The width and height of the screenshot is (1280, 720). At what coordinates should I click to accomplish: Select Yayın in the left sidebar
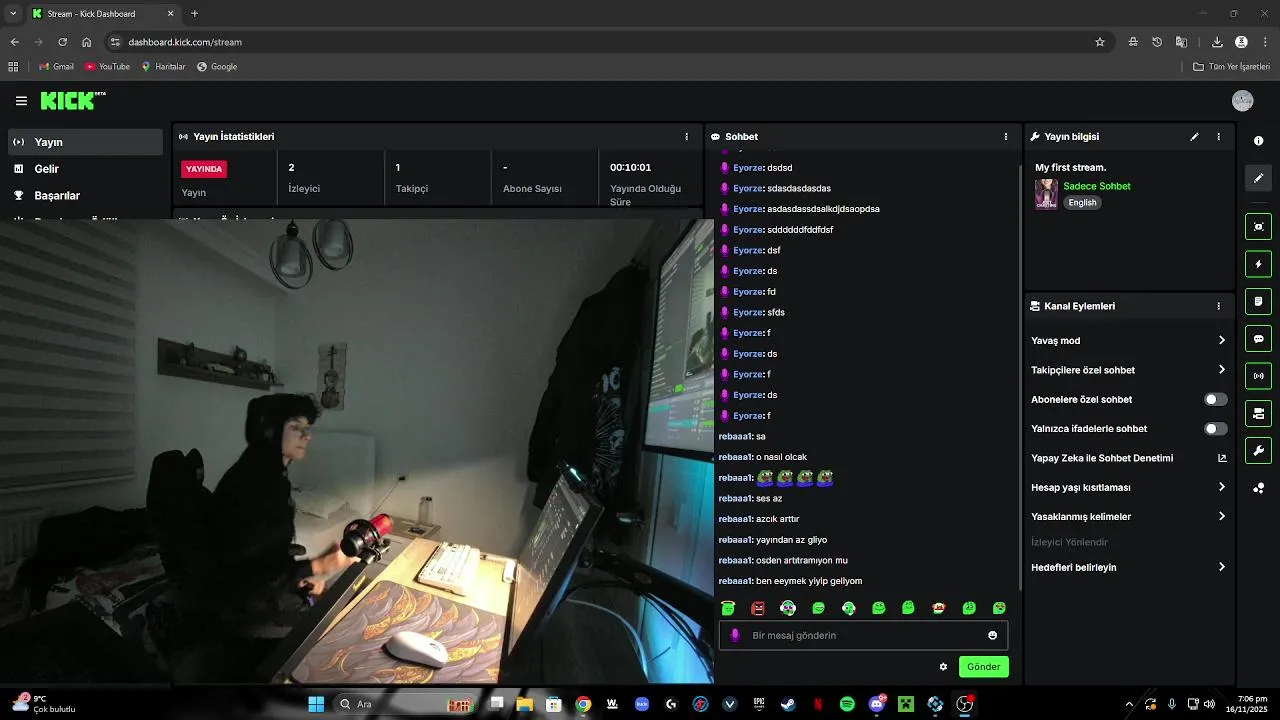[85, 142]
